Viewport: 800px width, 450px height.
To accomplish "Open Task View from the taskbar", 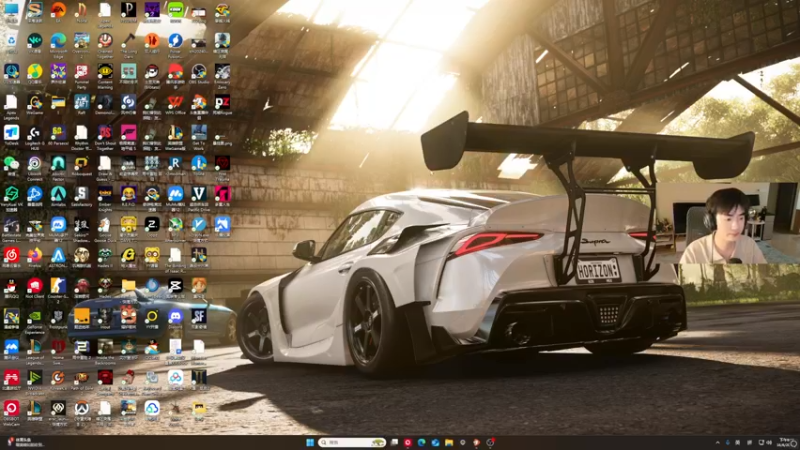I will point(394,442).
